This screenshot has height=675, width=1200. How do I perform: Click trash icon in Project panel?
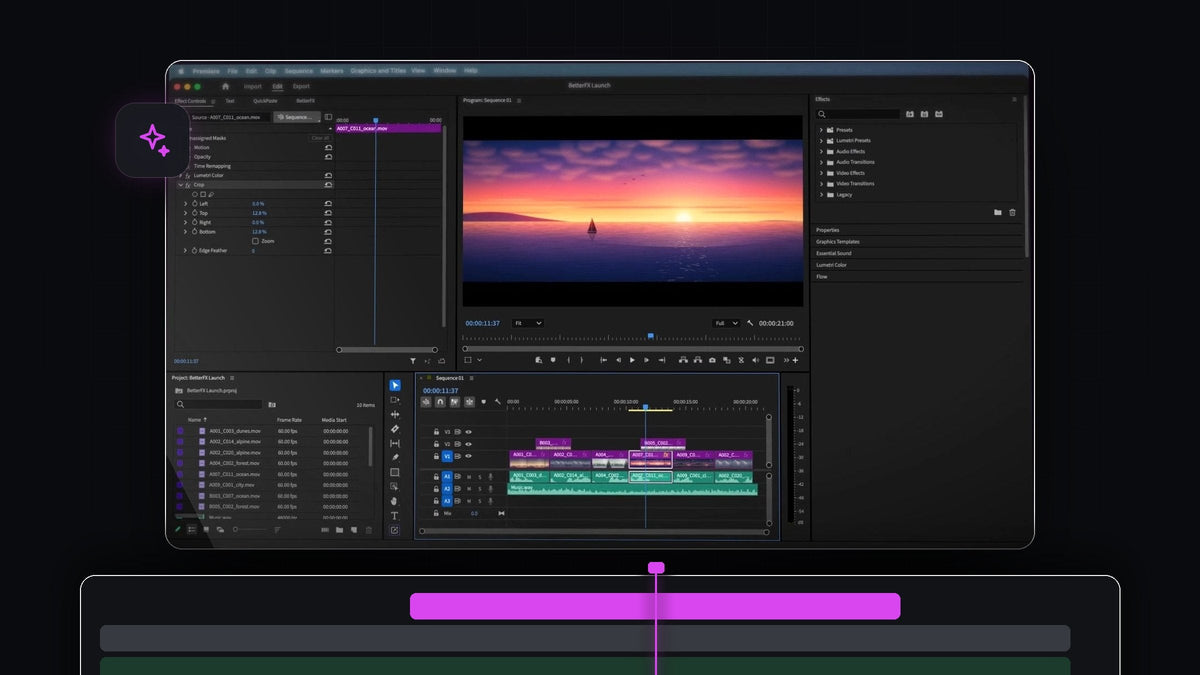click(369, 530)
